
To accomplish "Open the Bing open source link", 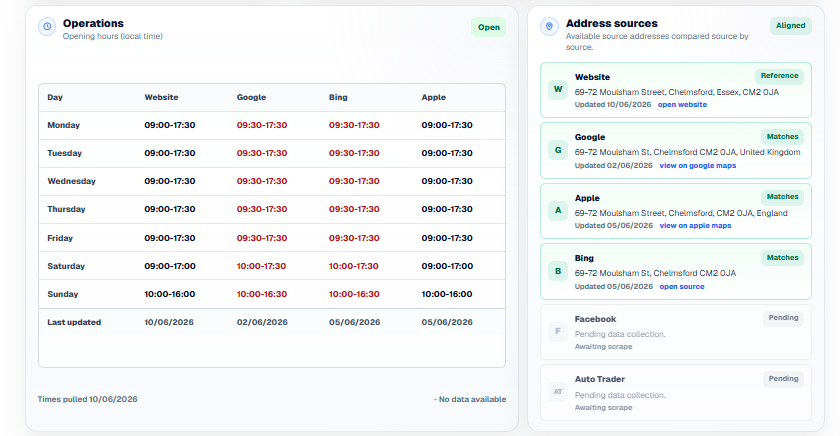I will (681, 287).
